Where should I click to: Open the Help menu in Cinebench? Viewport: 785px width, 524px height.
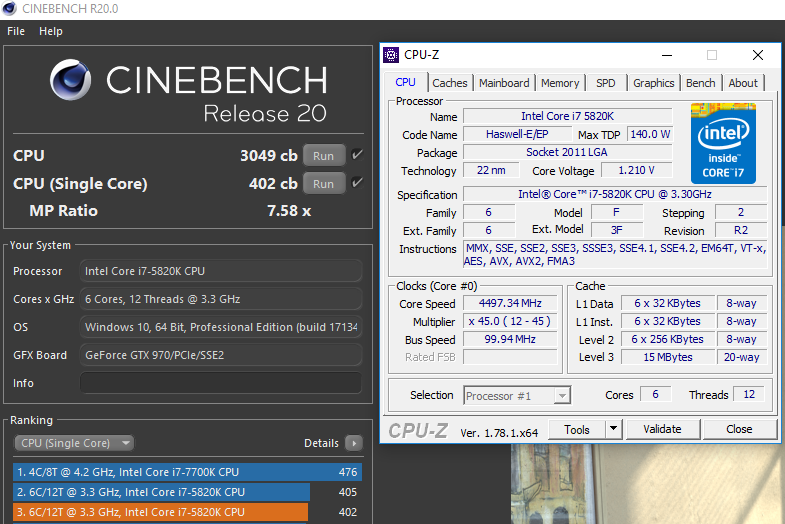51,31
